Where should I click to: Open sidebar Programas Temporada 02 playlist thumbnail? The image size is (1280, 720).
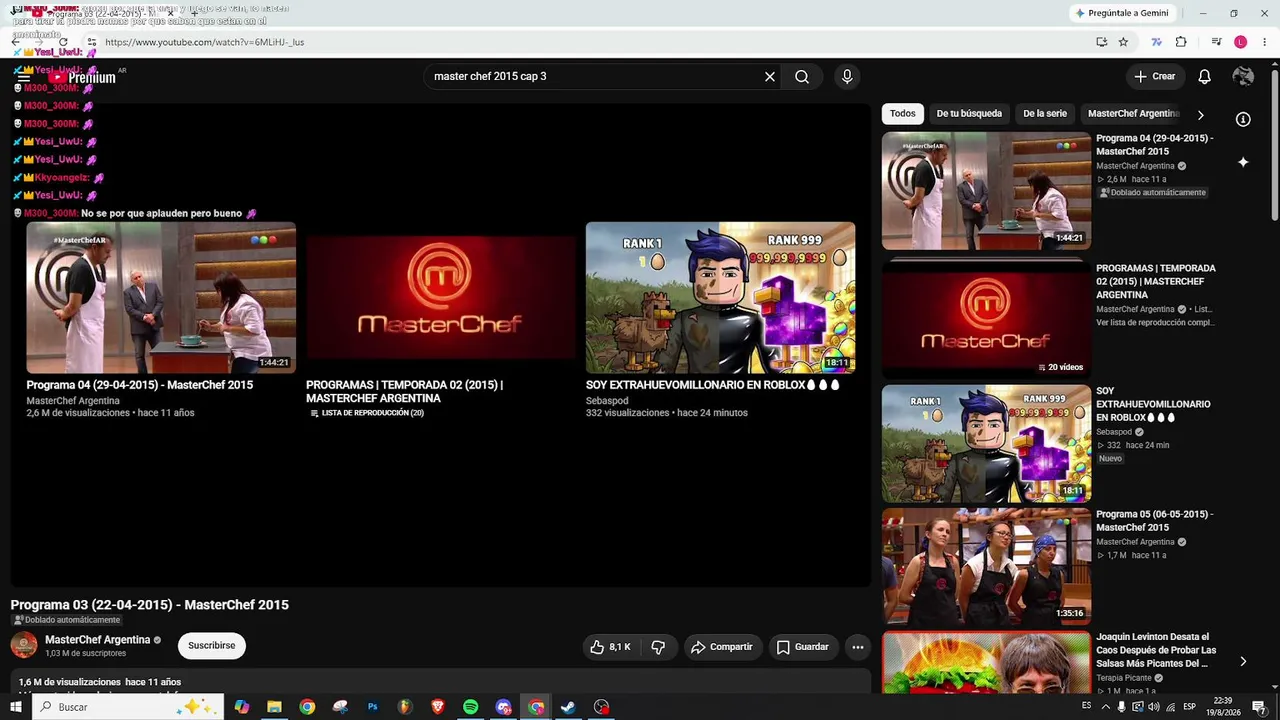click(986, 318)
